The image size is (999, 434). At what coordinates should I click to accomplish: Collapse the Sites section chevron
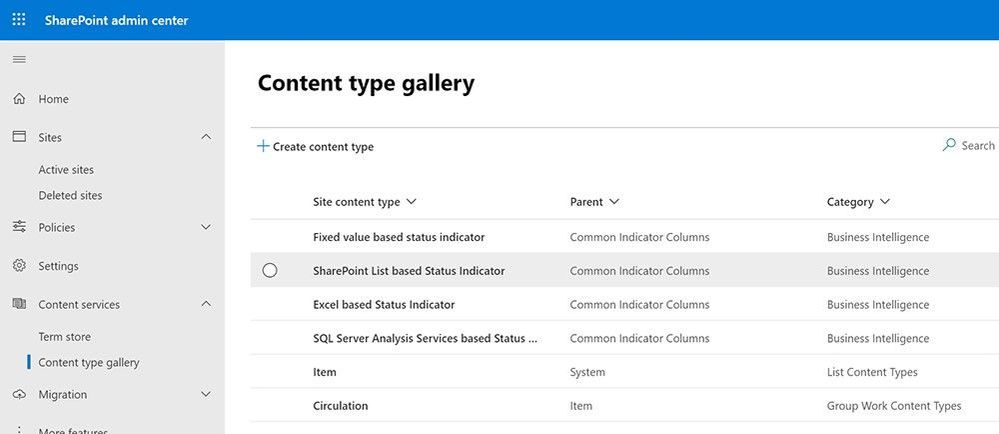[206, 137]
